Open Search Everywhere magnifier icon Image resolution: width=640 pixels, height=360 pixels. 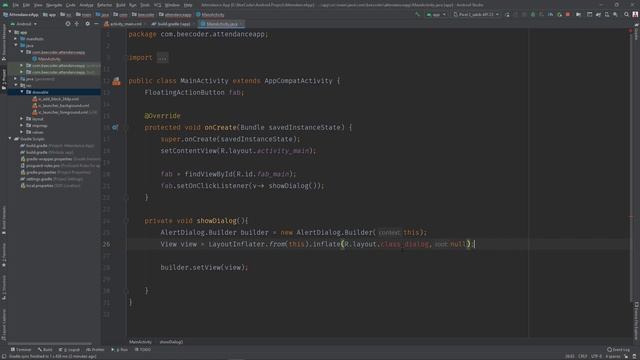click(x=627, y=15)
